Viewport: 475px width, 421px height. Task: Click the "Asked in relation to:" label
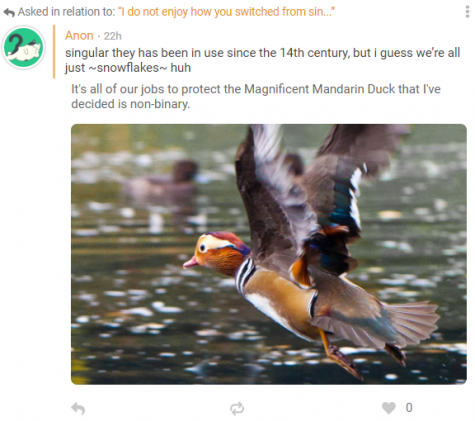(x=66, y=12)
